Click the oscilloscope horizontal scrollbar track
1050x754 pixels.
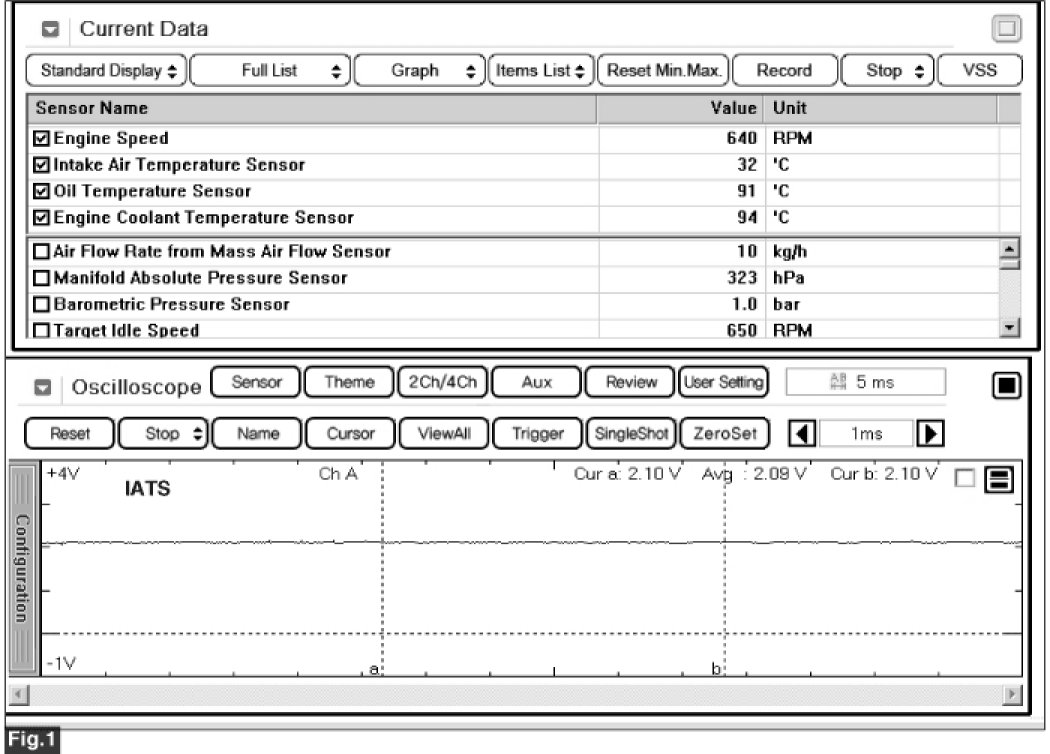click(x=516, y=694)
